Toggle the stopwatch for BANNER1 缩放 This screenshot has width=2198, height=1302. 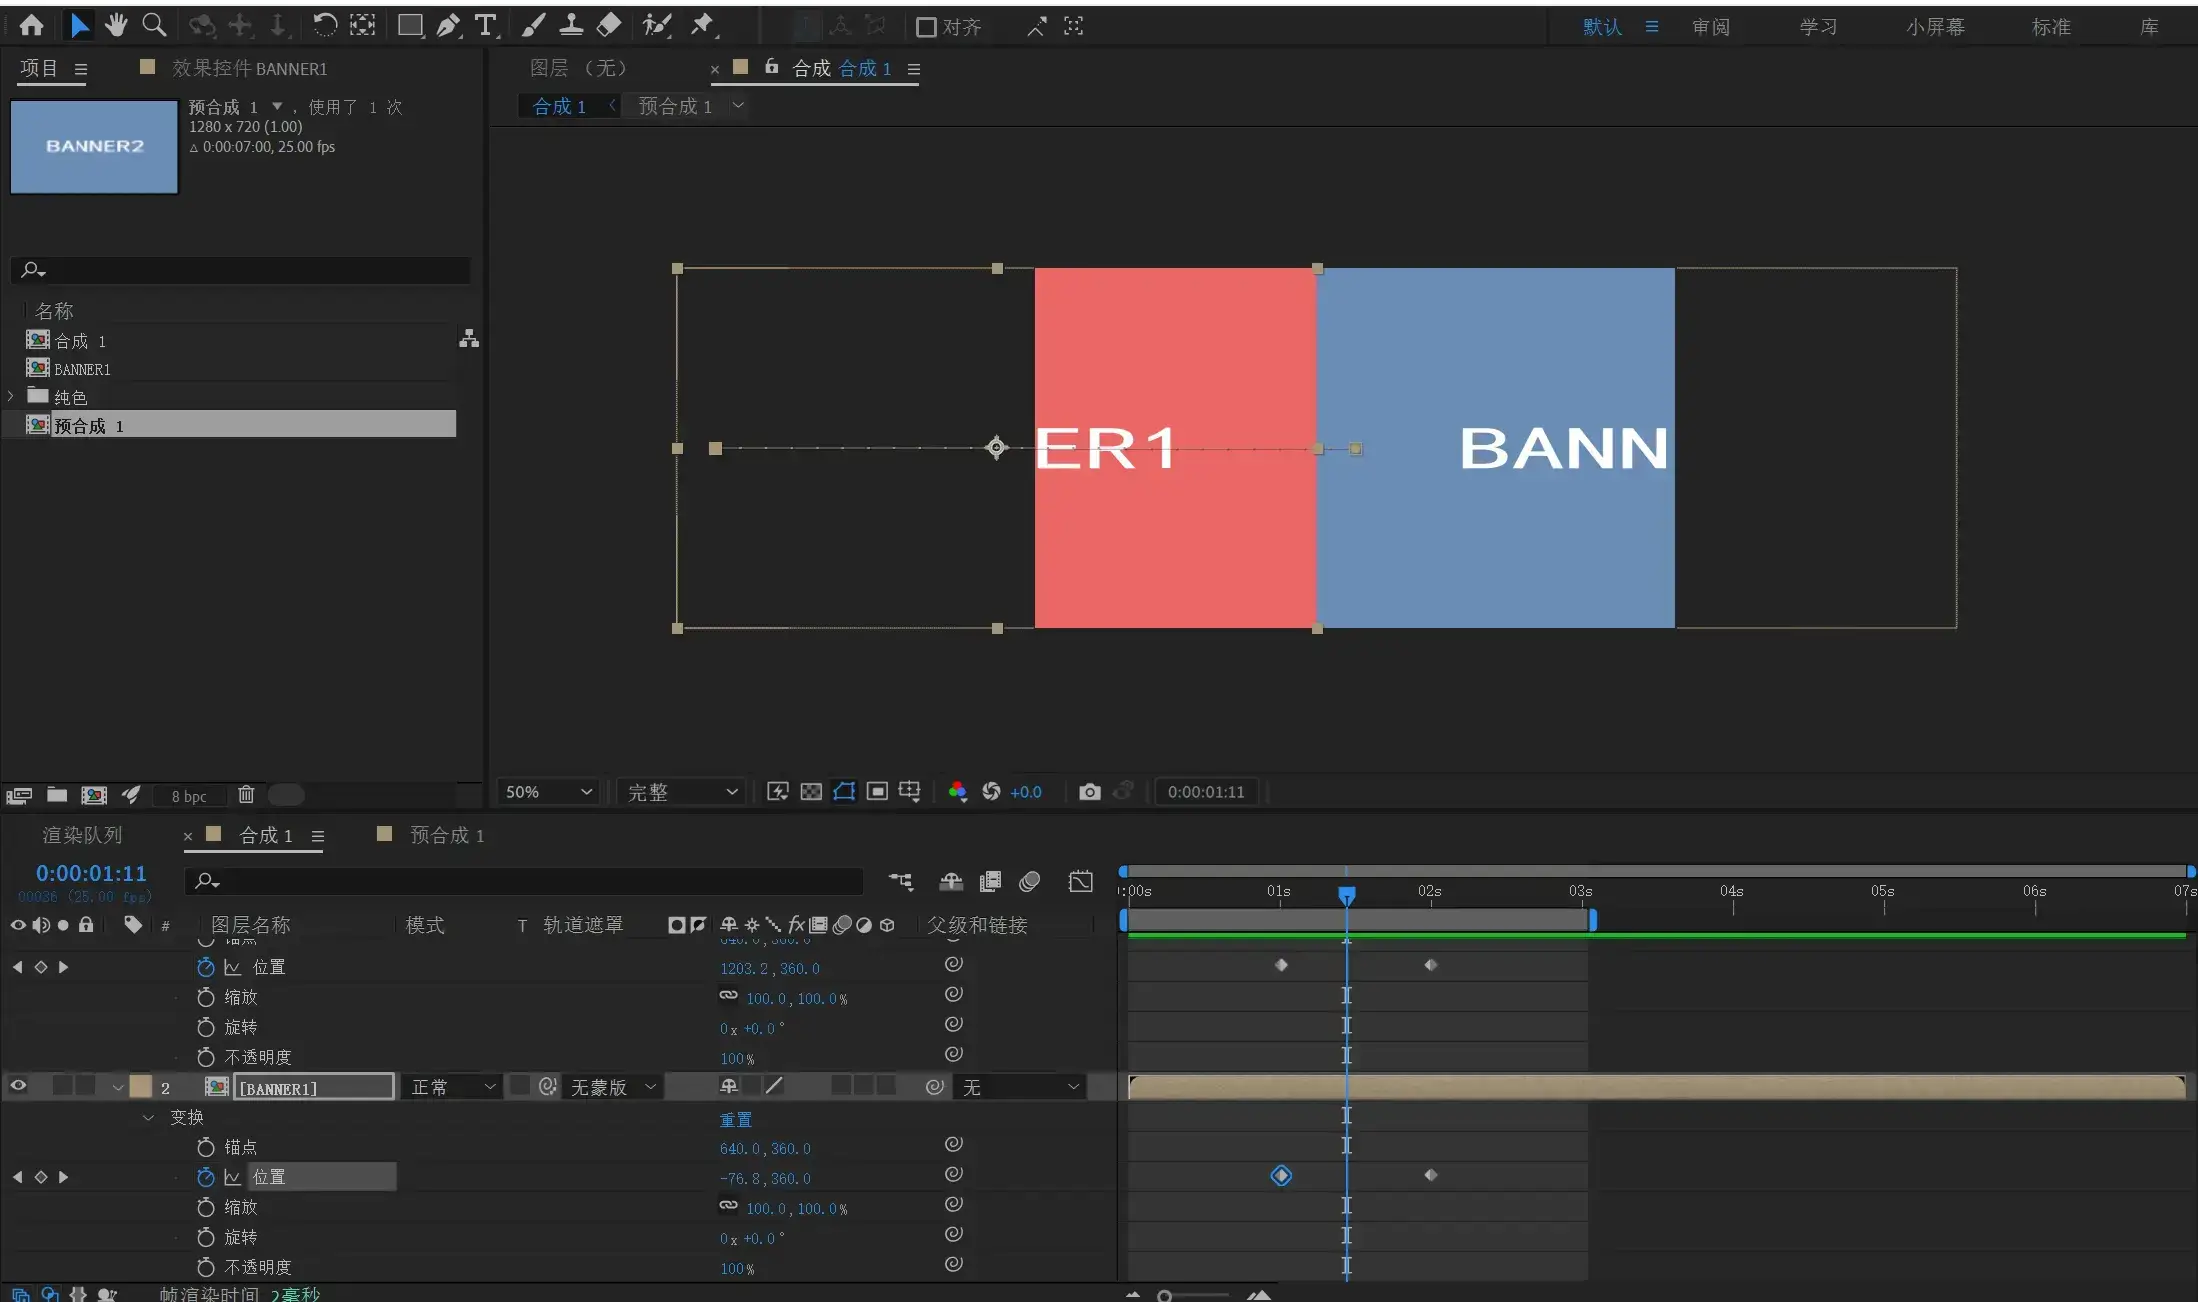pos(206,1207)
